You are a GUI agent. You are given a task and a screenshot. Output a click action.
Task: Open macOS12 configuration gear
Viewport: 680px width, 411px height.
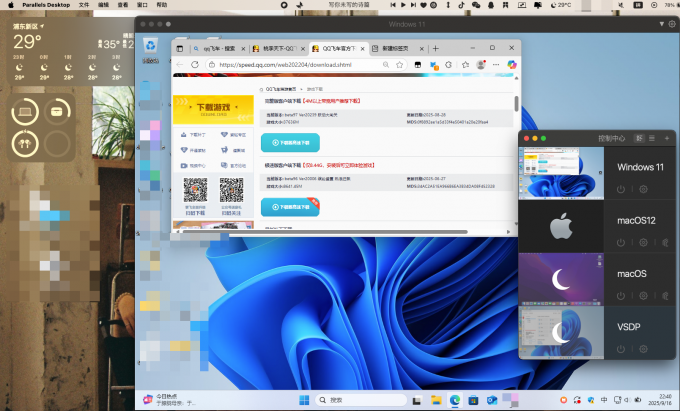[x=644, y=242]
